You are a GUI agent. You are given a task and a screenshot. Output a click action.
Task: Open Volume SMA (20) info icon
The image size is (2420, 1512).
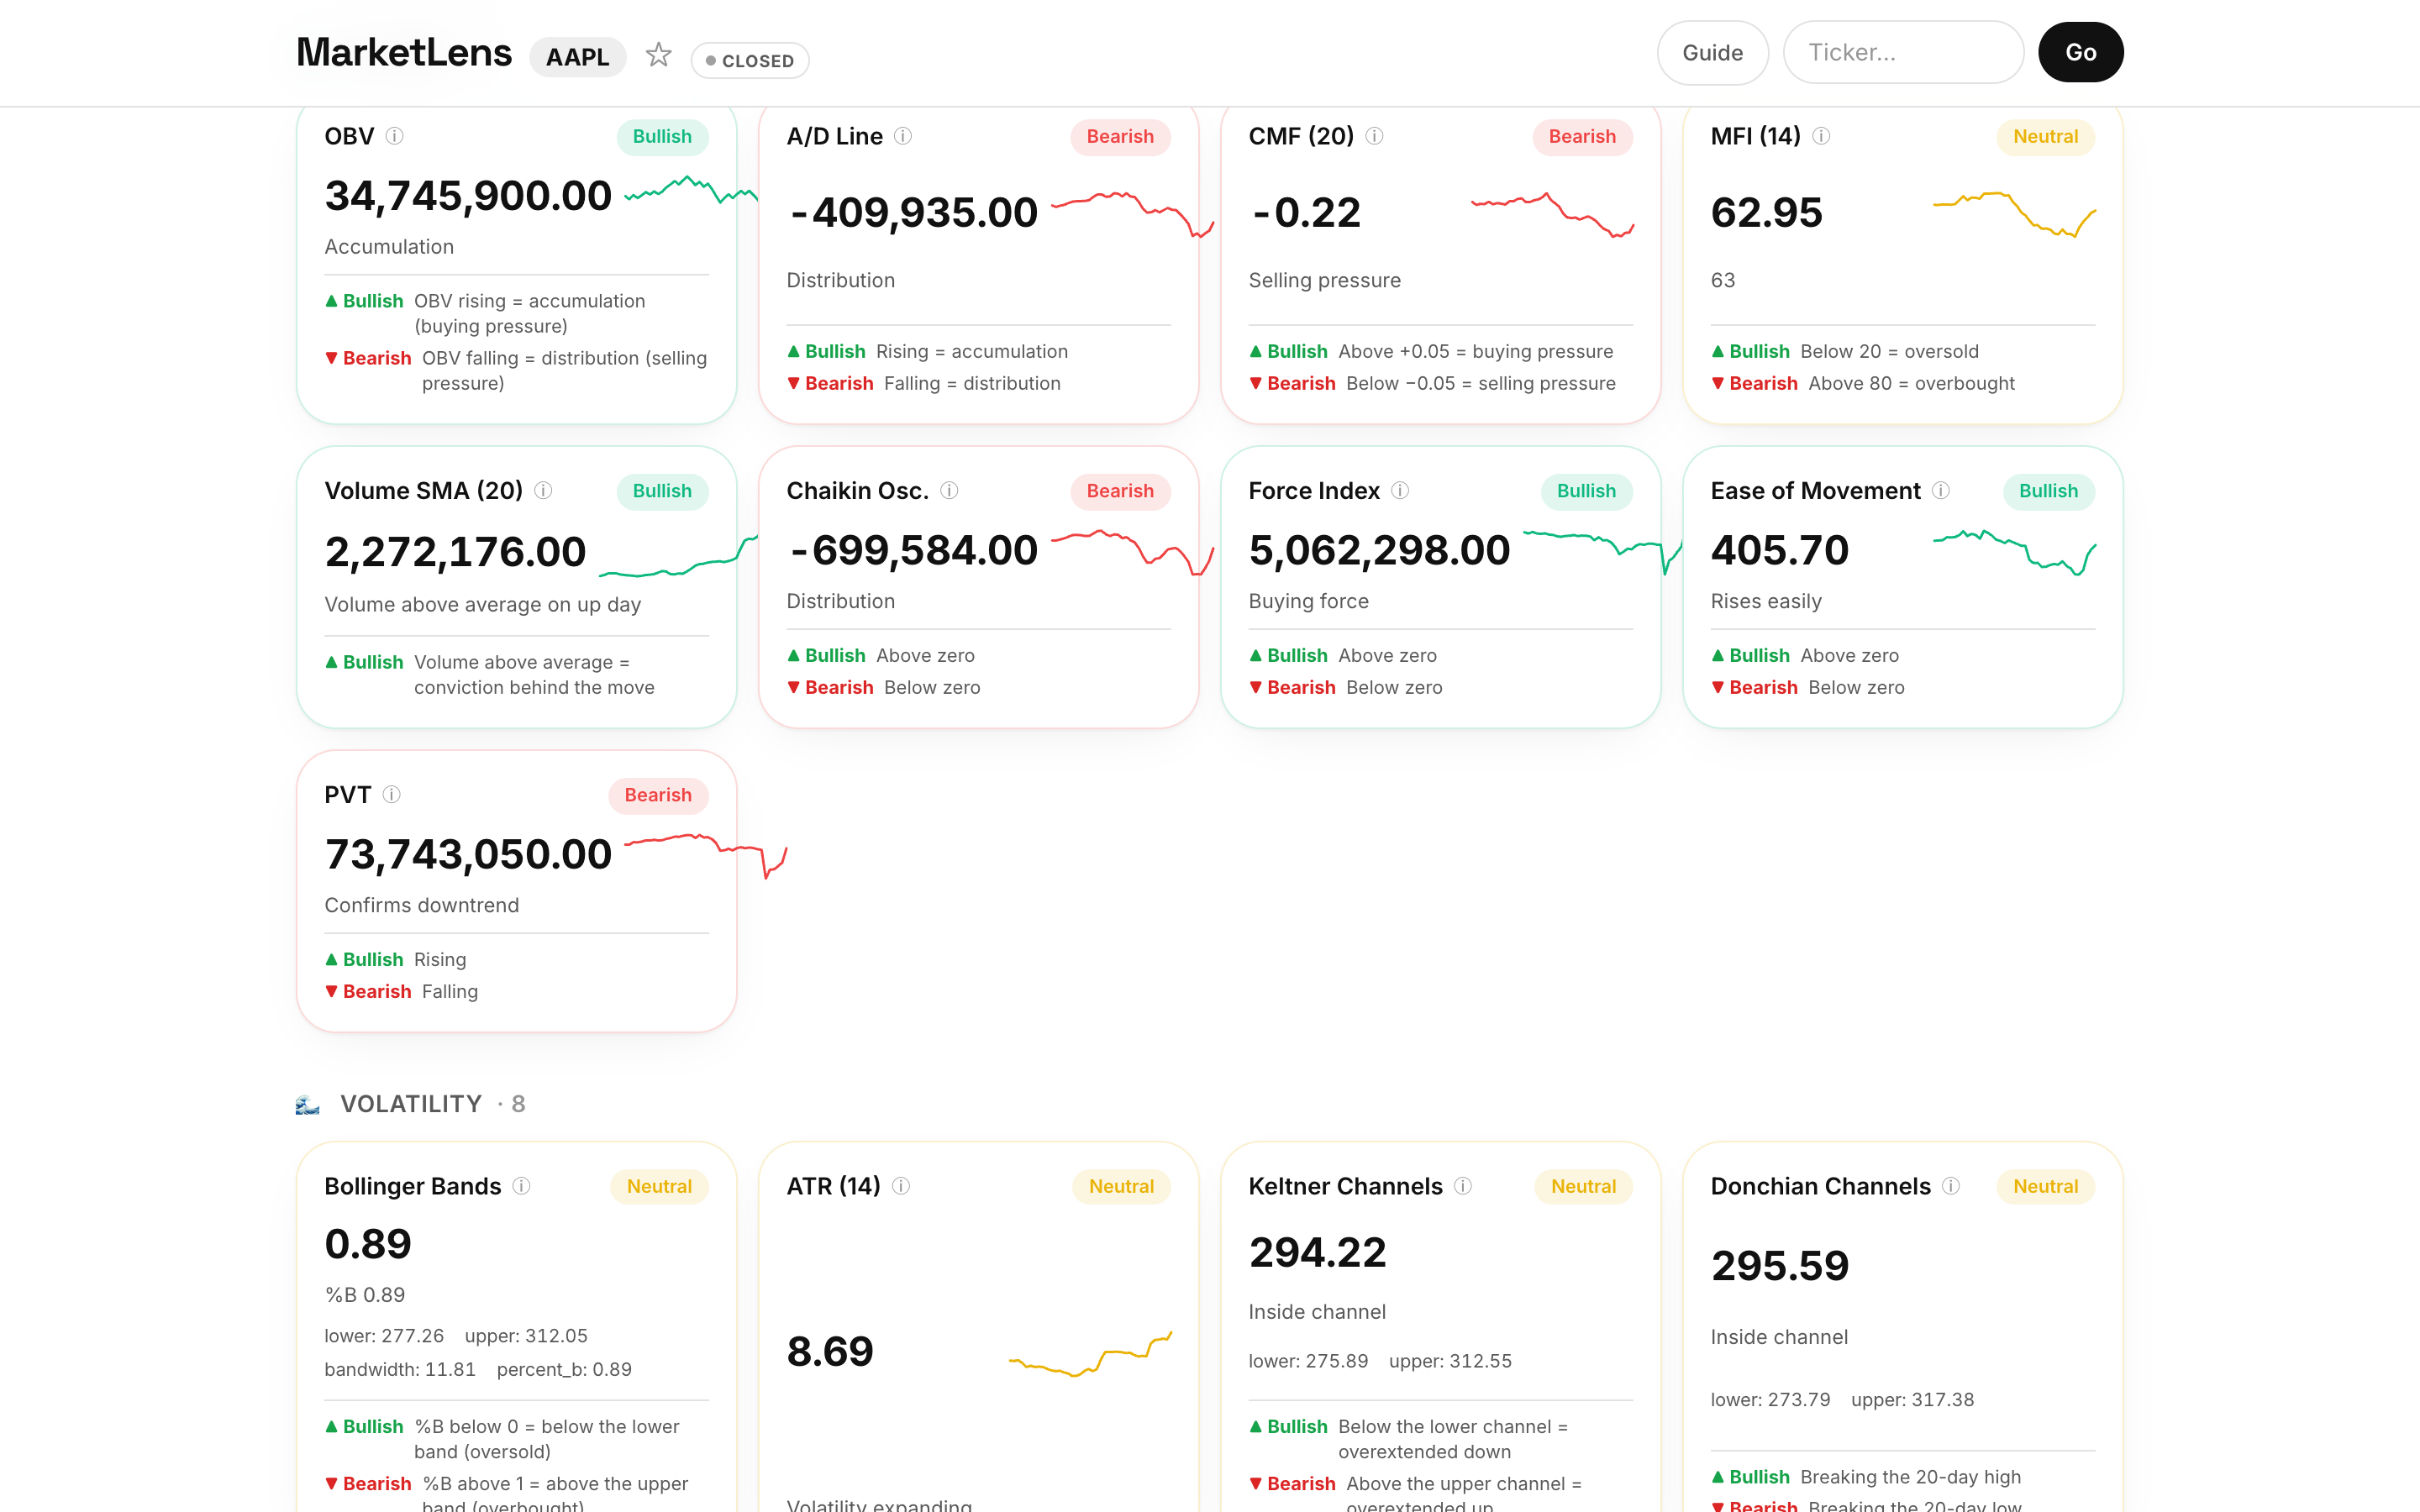coord(543,490)
